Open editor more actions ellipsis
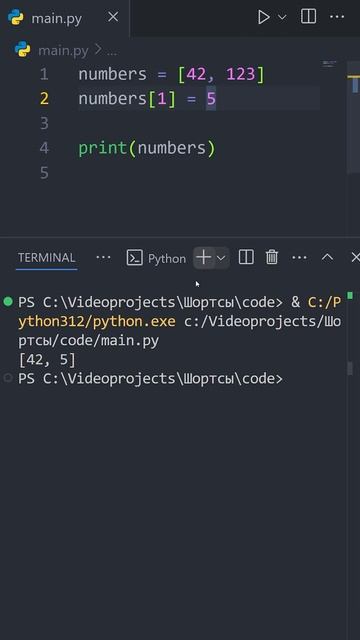Image resolution: width=360 pixels, height=640 pixels. click(x=337, y=17)
